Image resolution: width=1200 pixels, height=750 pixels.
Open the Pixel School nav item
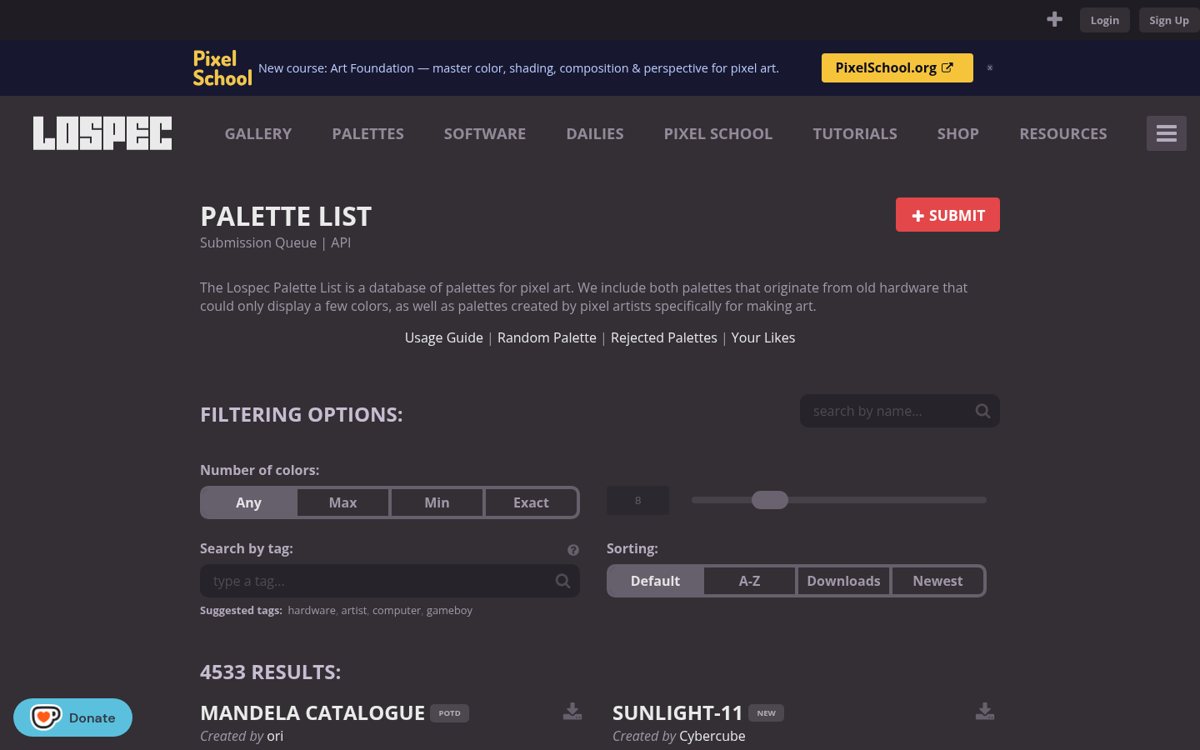718,134
